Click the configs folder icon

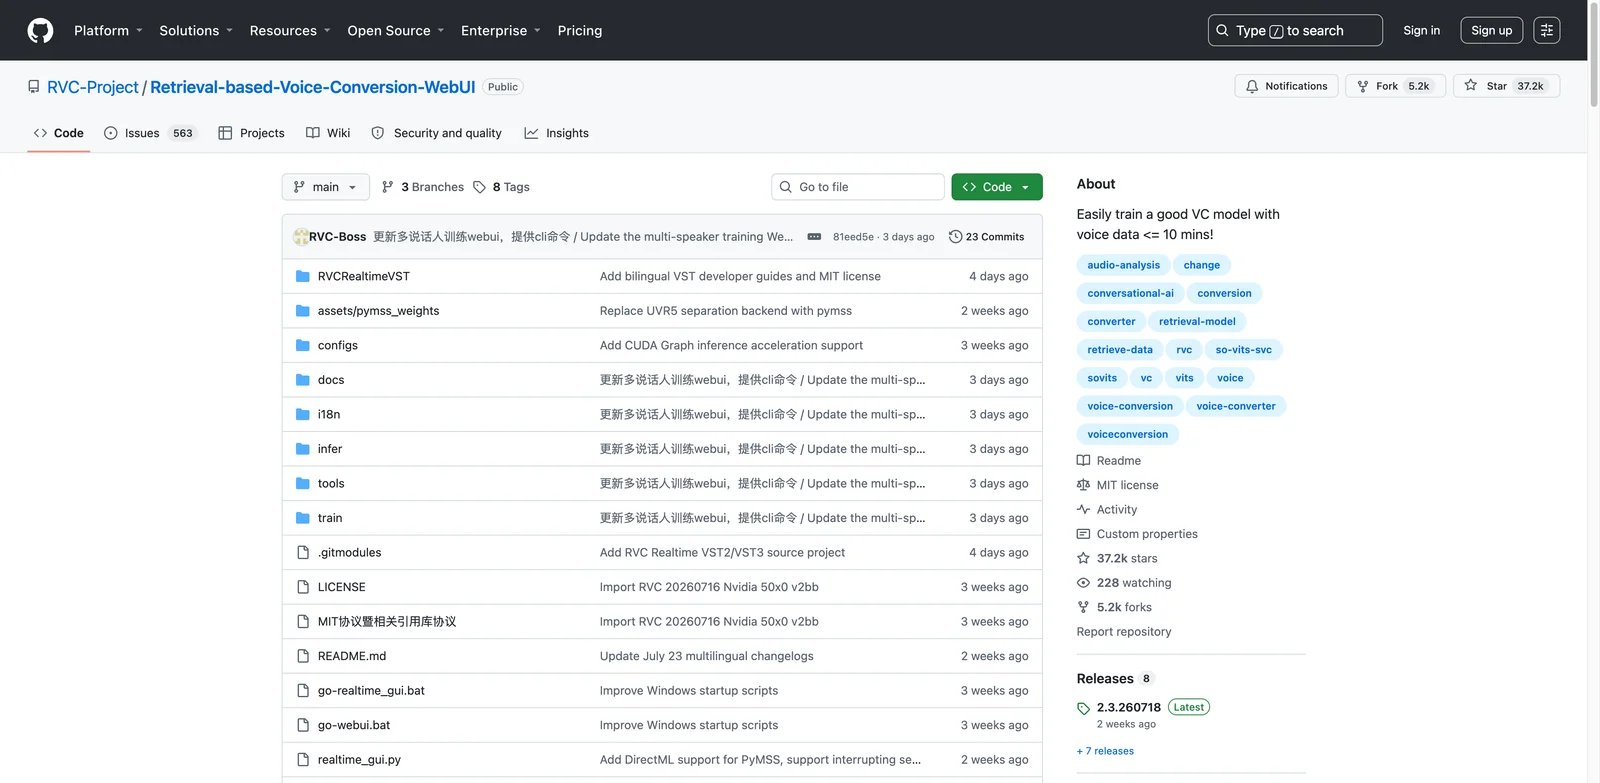303,345
